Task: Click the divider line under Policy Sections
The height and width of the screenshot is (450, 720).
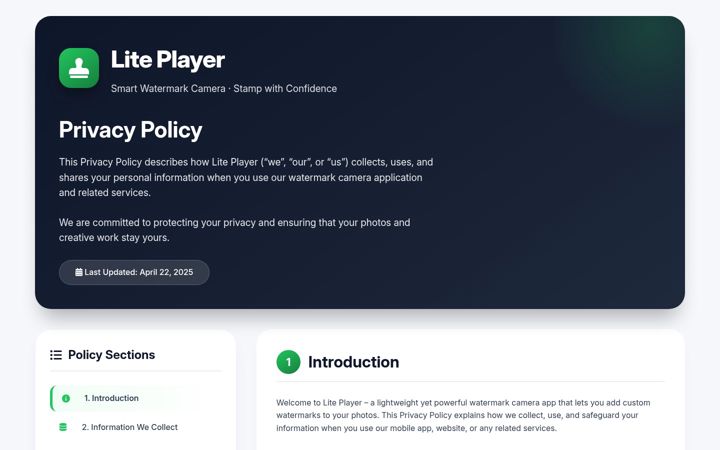Action: [x=136, y=371]
